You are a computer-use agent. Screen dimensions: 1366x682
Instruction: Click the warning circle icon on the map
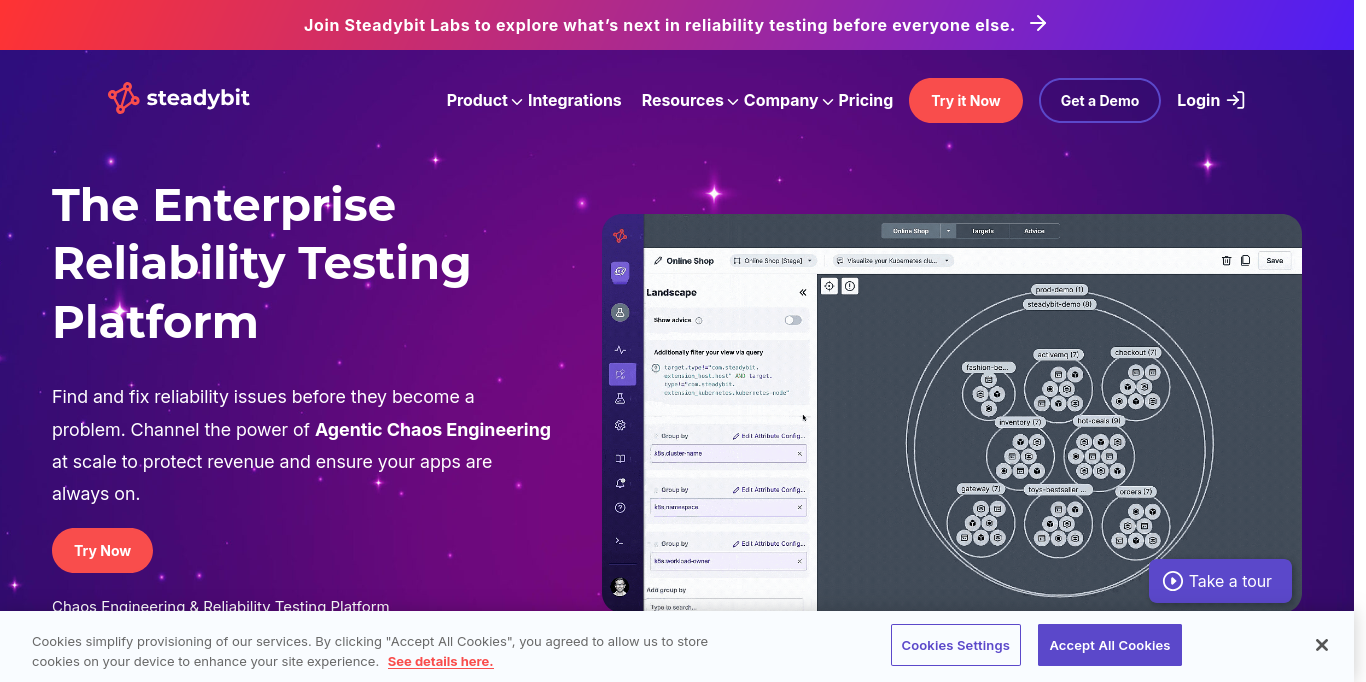pos(850,286)
